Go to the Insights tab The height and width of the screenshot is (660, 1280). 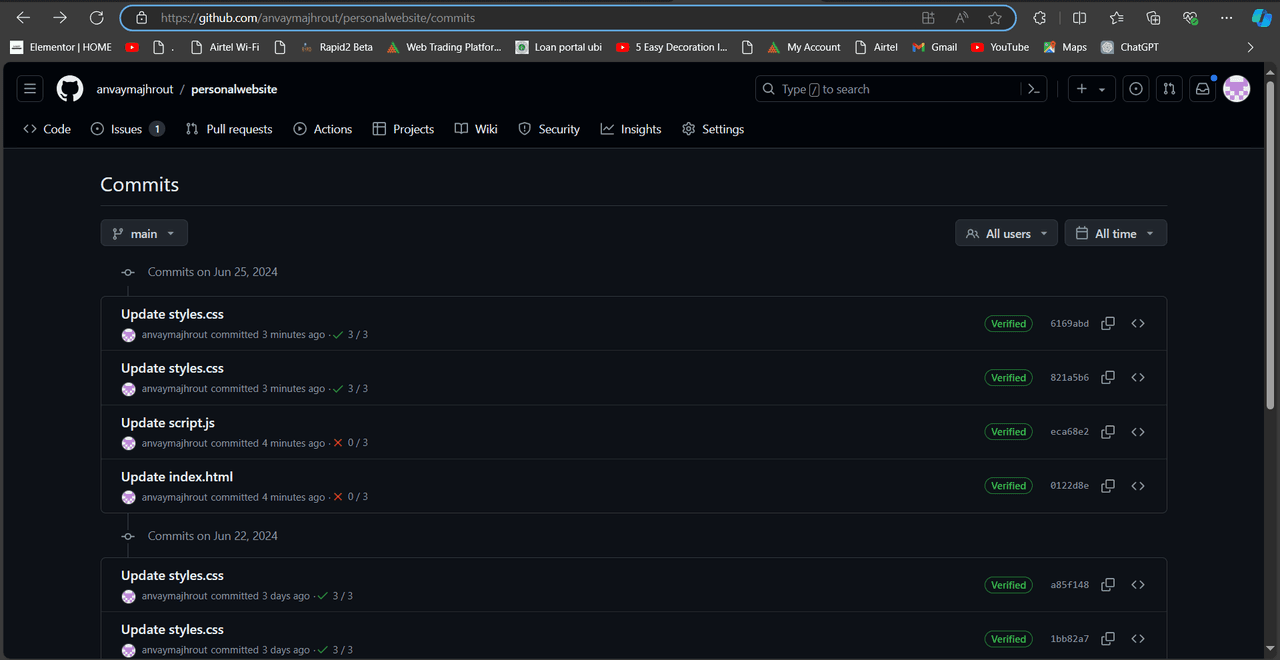(x=631, y=129)
